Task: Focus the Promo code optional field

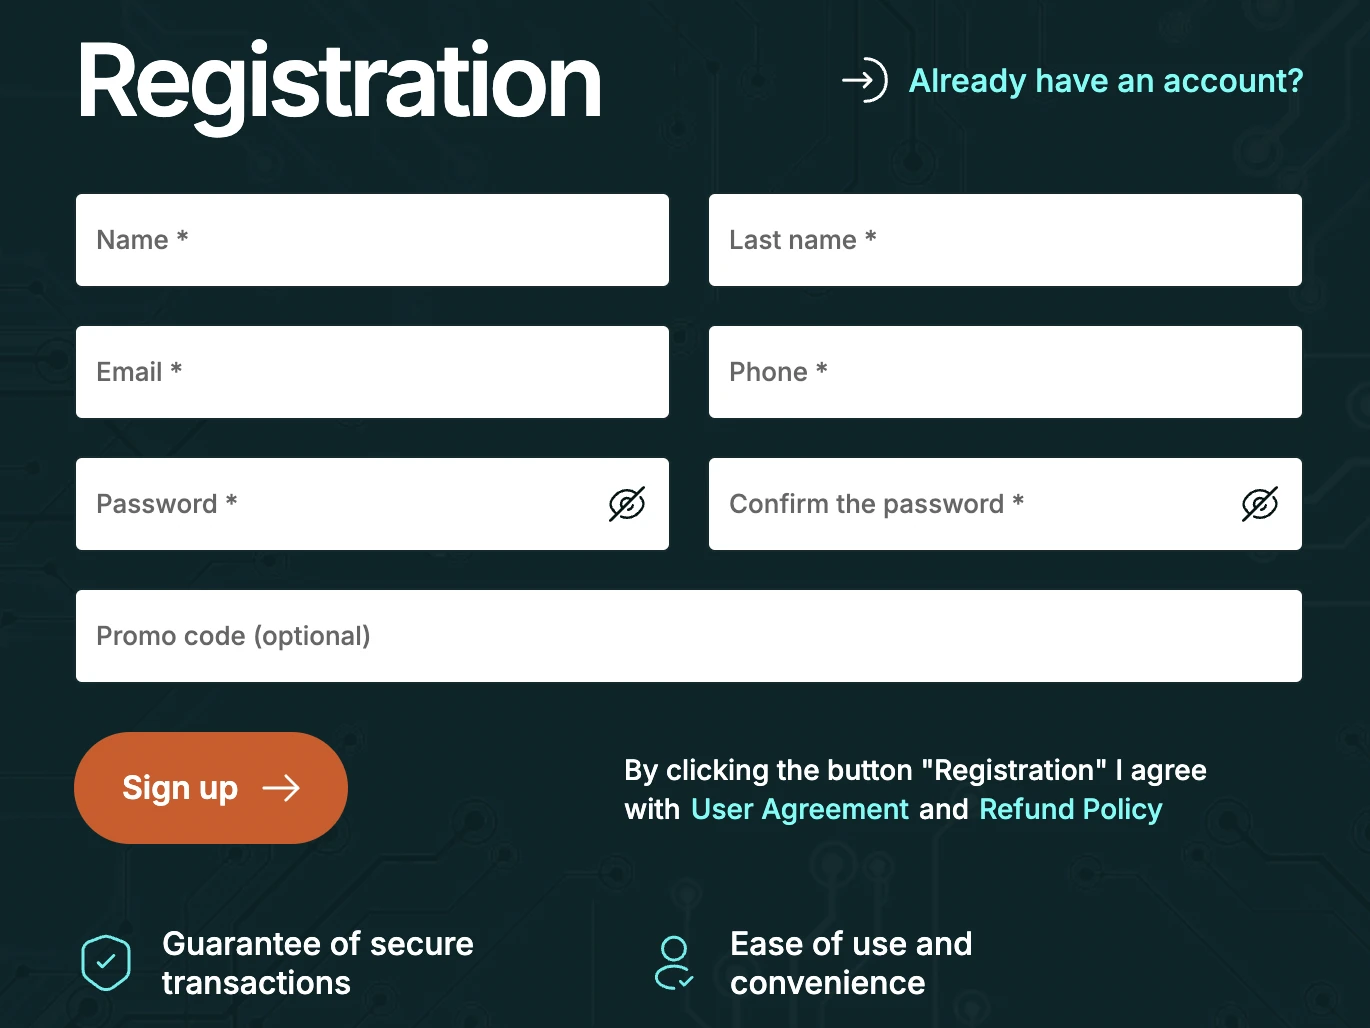Action: [688, 636]
